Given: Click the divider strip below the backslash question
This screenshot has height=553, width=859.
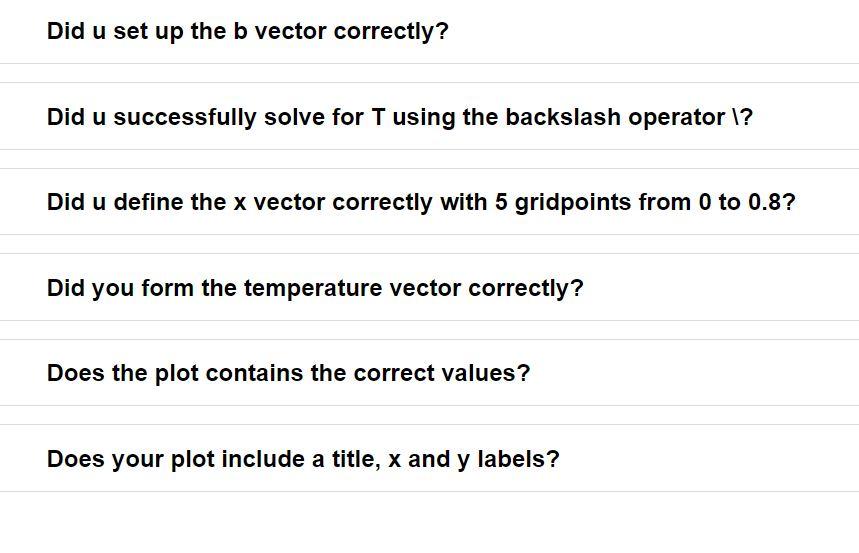Looking at the screenshot, I should [x=430, y=159].
